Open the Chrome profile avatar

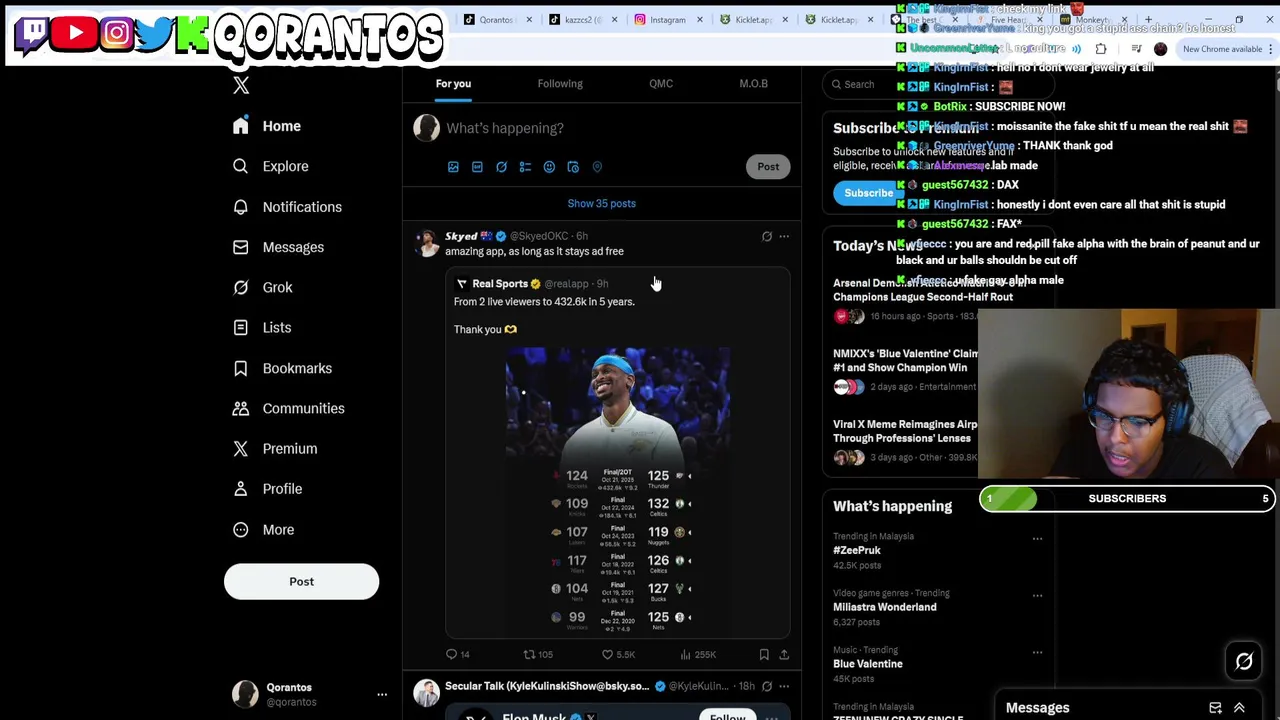pyautogui.click(x=1160, y=49)
